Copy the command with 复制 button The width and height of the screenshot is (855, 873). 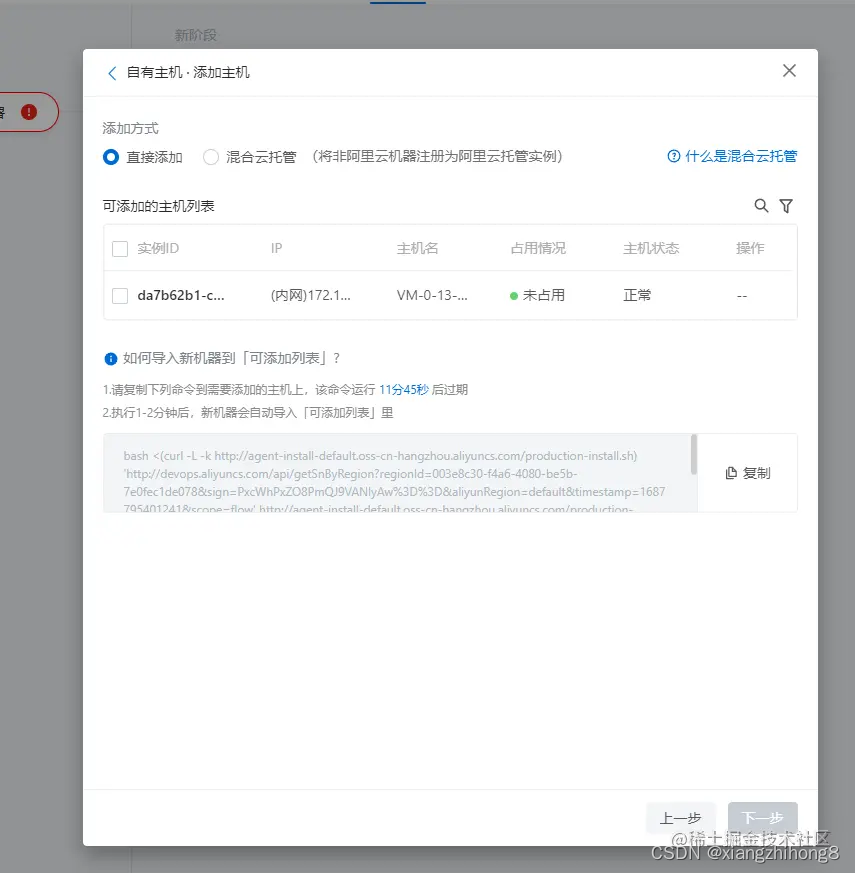pos(748,473)
